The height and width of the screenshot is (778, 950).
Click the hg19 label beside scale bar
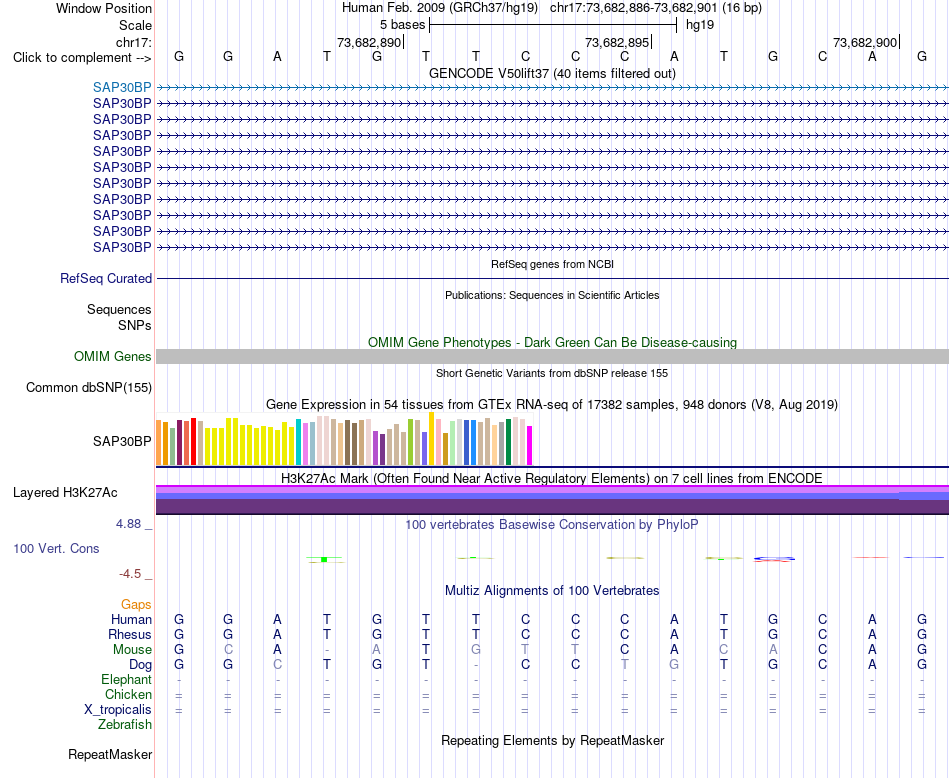click(x=700, y=25)
